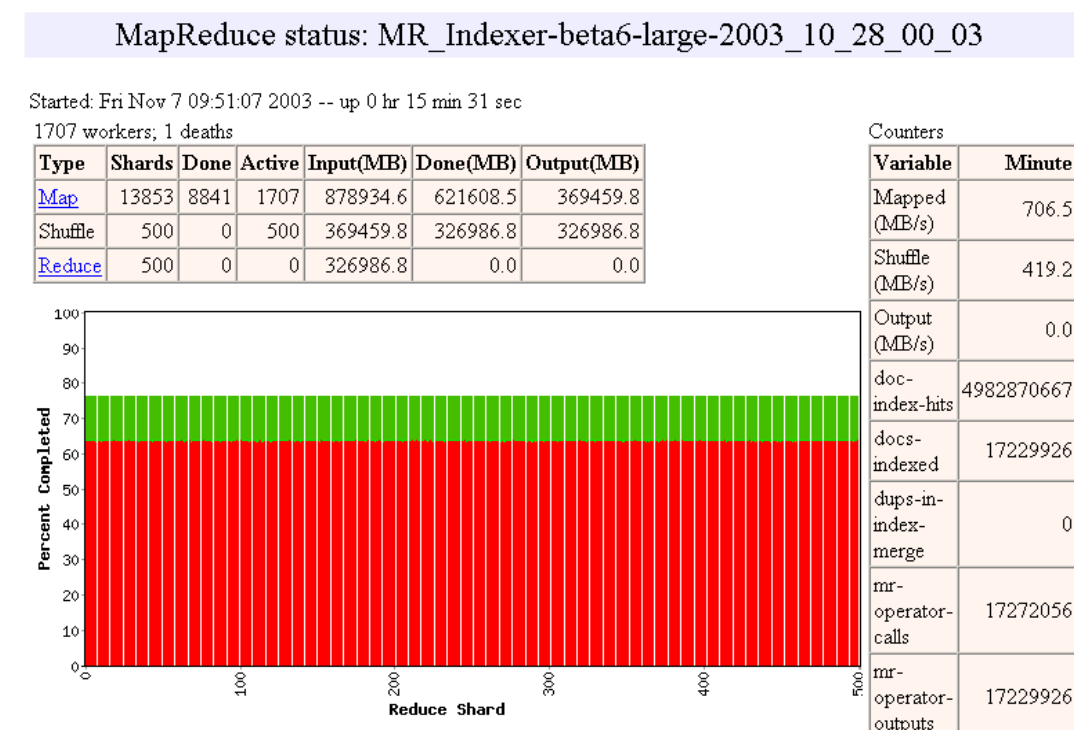
Task: Click the Done column header
Action: coord(207,163)
